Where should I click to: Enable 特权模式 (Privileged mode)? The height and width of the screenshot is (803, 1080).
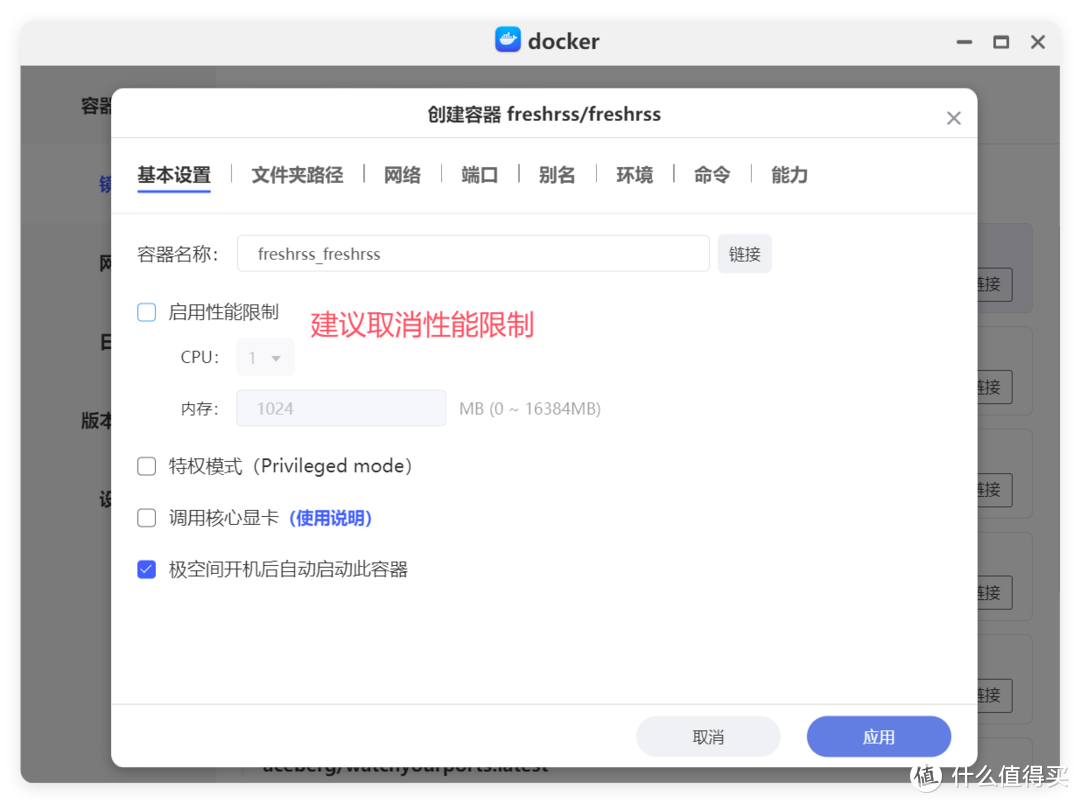146,465
